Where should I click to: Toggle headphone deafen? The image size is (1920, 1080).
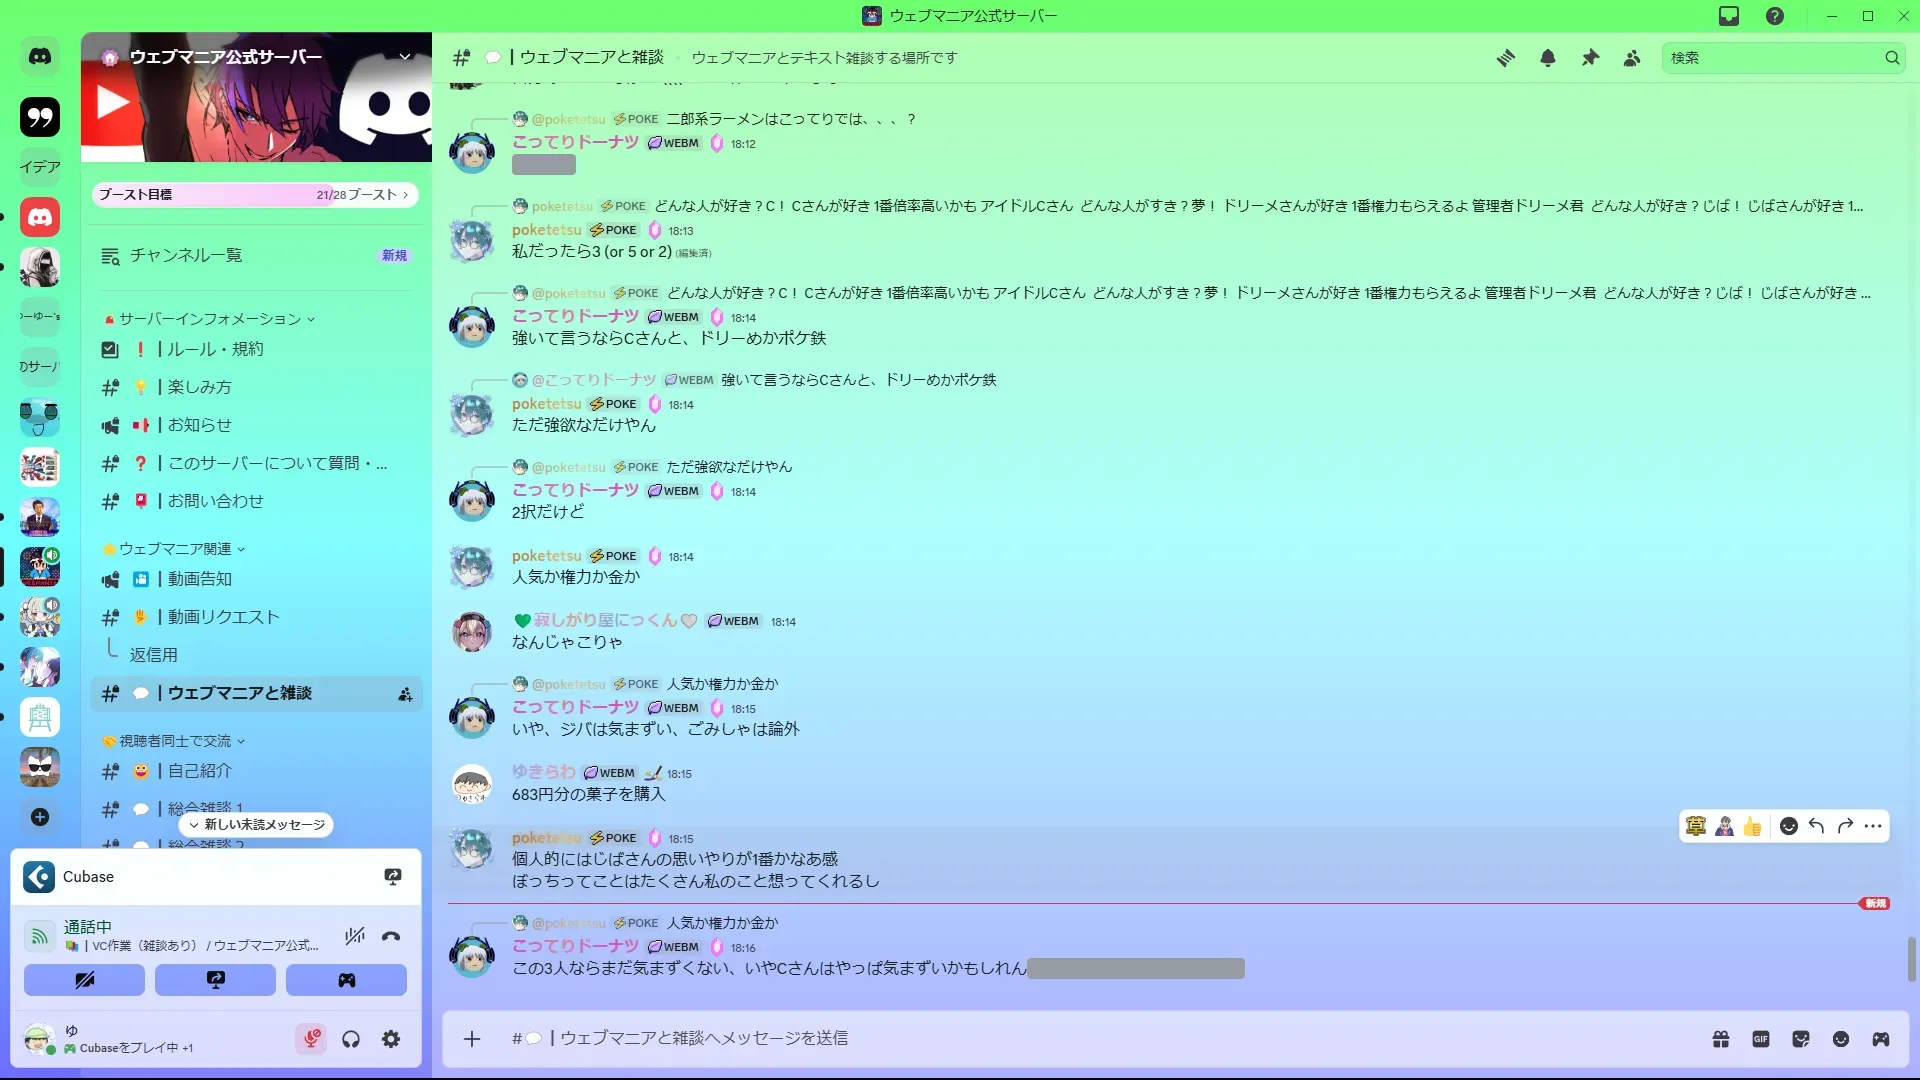[x=351, y=1039]
